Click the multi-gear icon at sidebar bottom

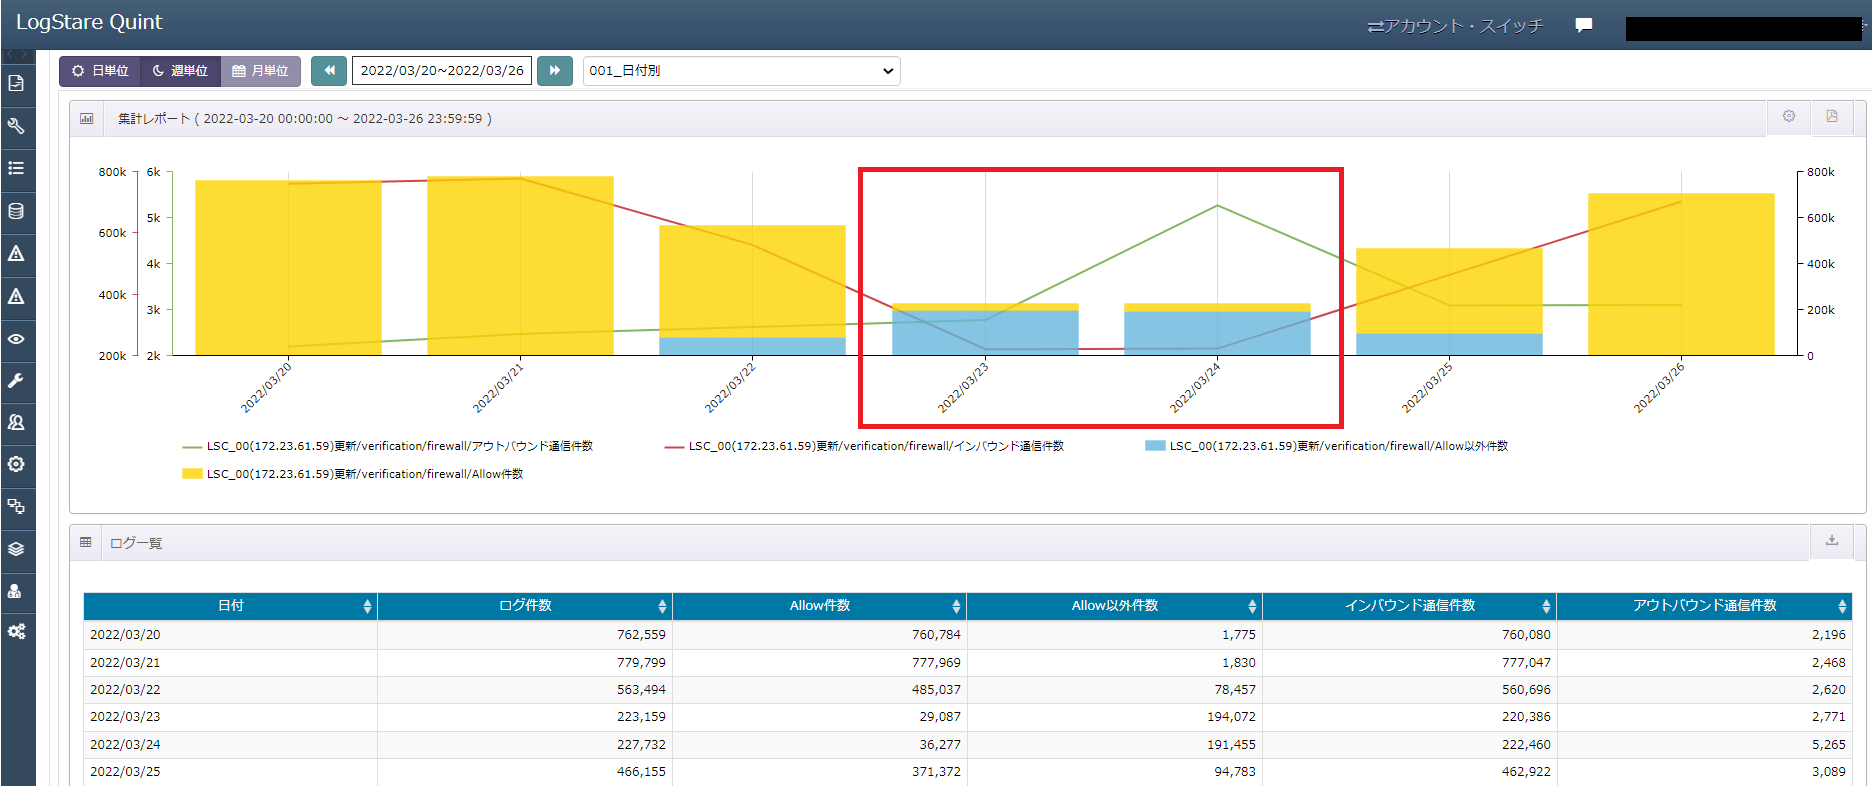click(x=17, y=631)
